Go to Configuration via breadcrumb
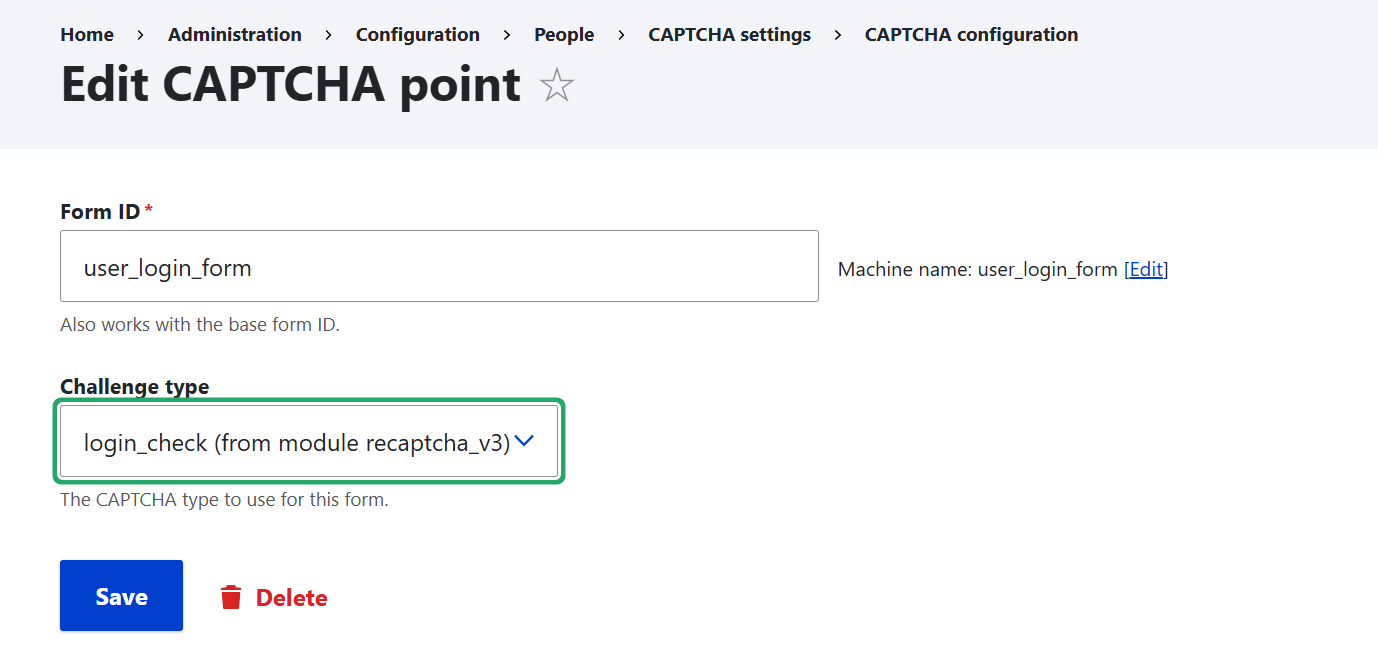Image resolution: width=1378 pixels, height=659 pixels. point(417,33)
